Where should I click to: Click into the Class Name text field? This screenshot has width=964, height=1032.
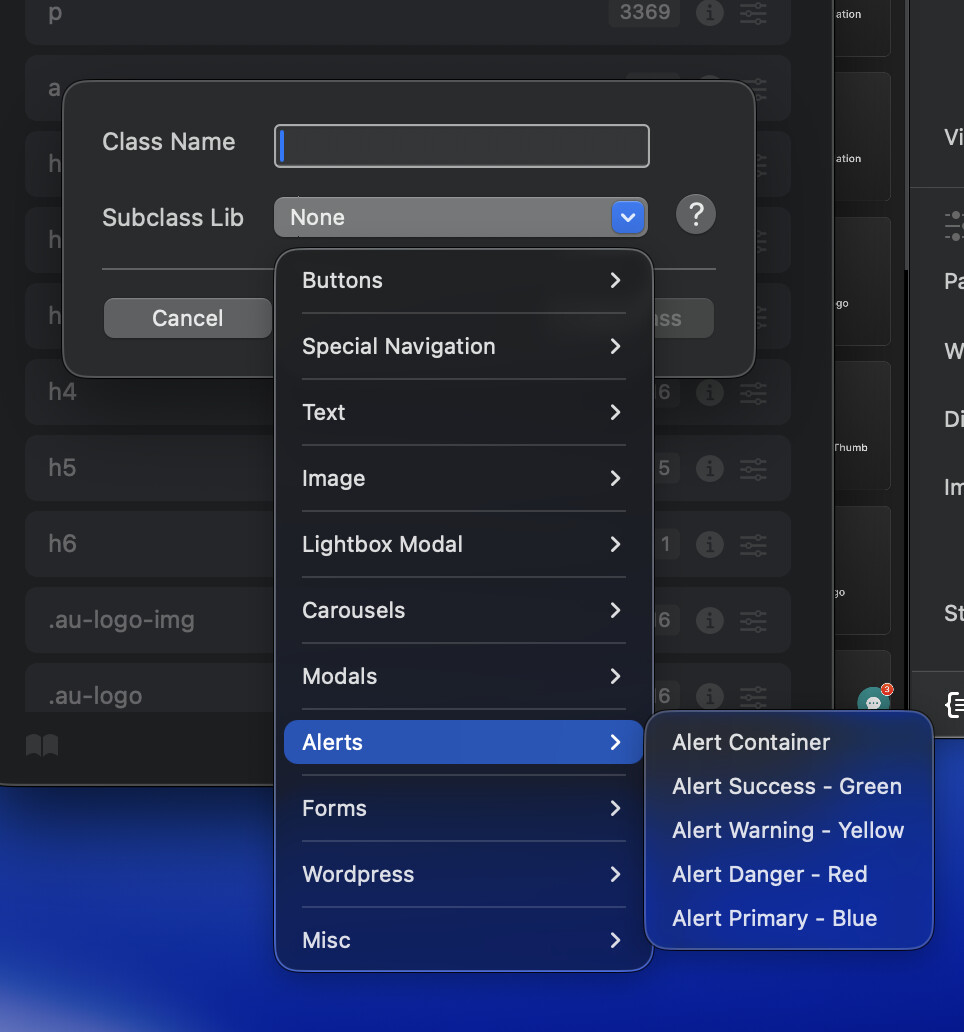(462, 146)
